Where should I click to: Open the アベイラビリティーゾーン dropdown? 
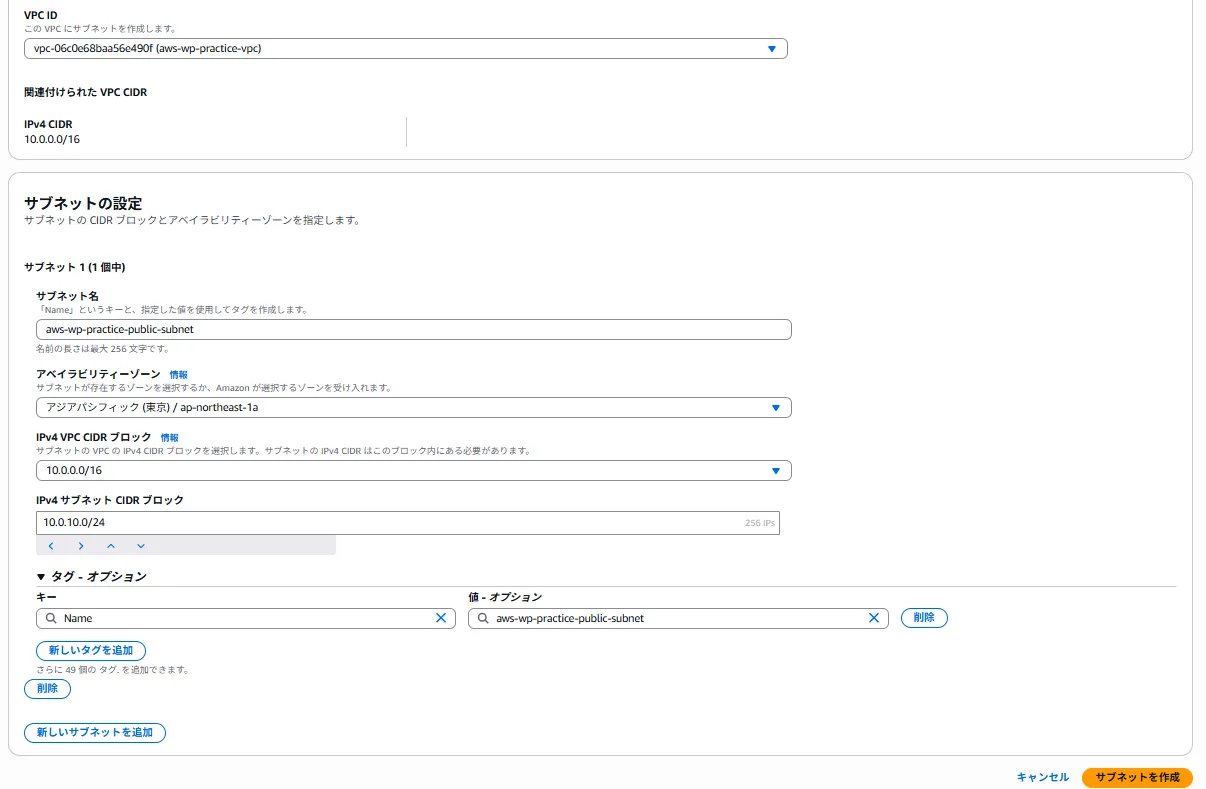click(777, 407)
